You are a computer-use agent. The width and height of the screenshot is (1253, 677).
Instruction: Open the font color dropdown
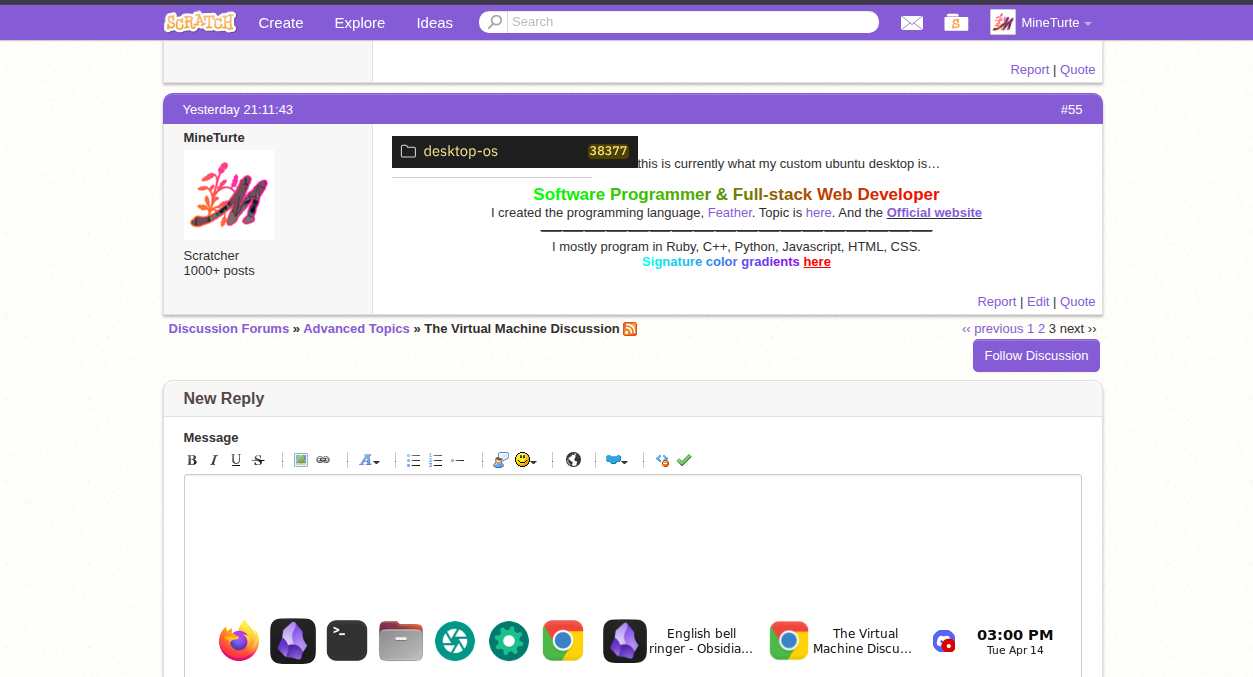click(369, 460)
